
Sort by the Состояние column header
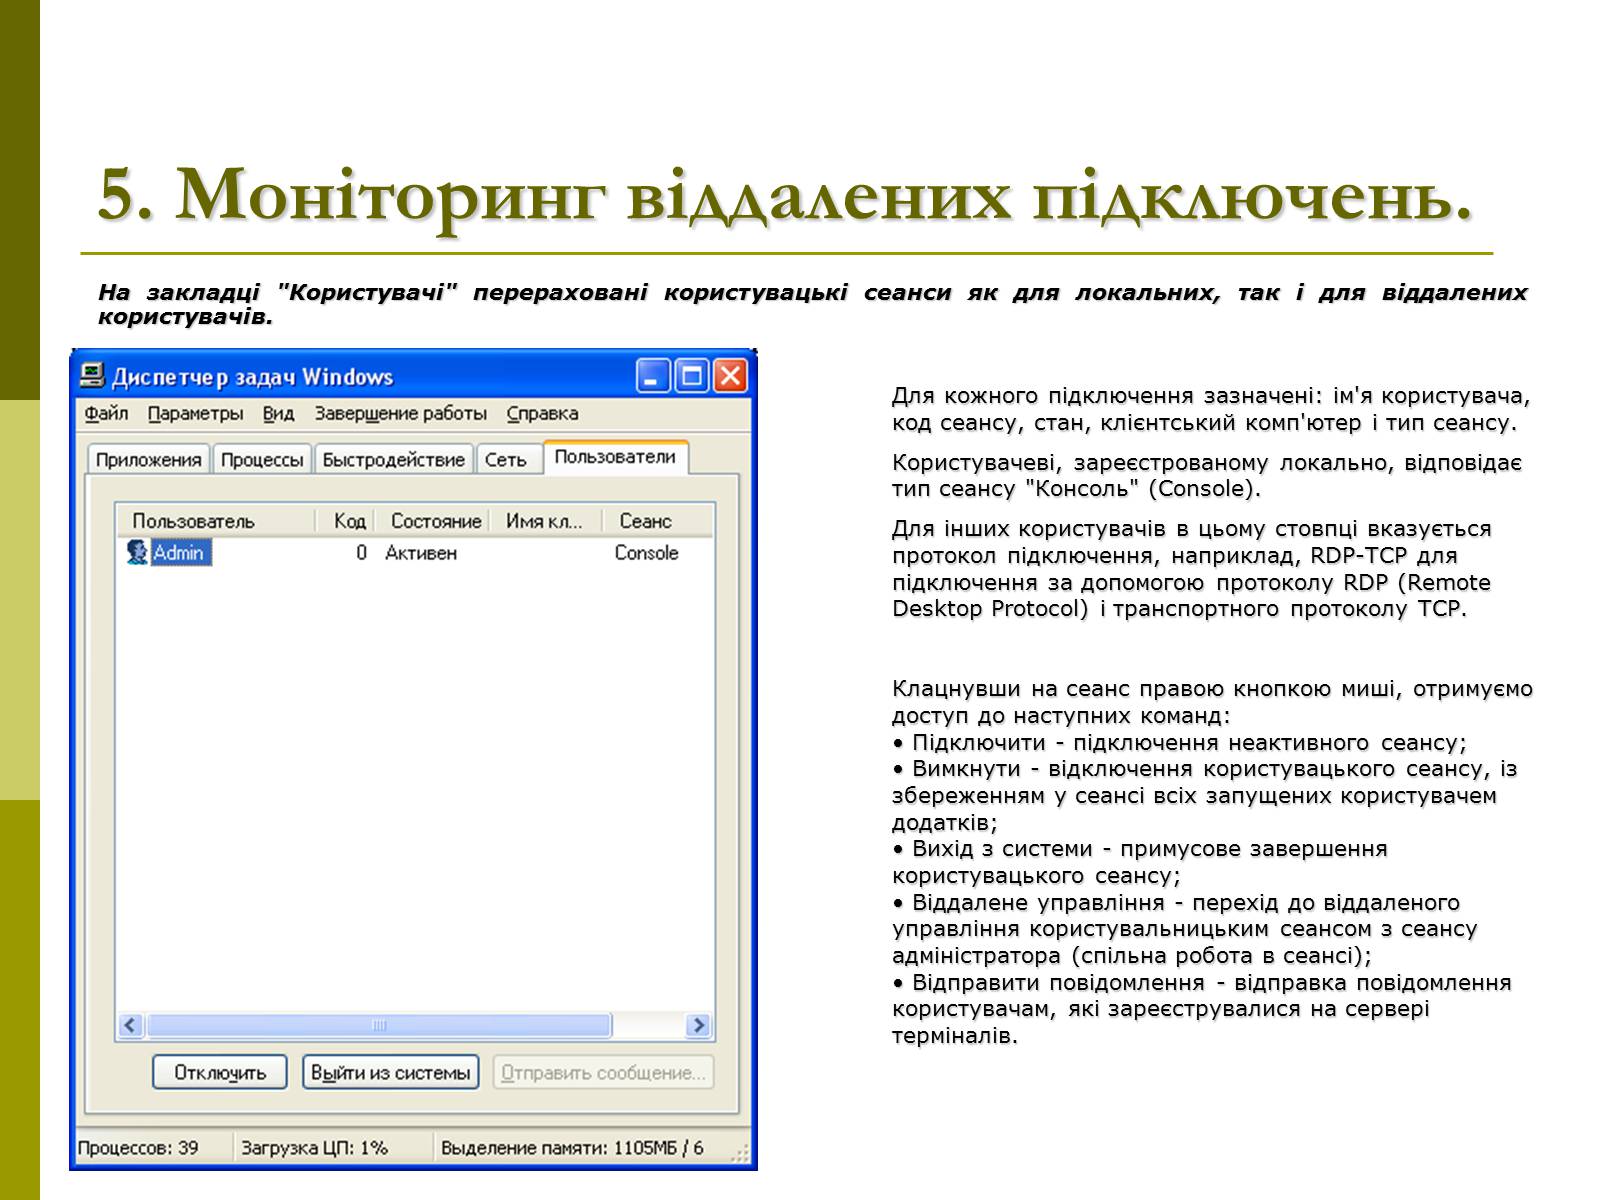coord(432,521)
